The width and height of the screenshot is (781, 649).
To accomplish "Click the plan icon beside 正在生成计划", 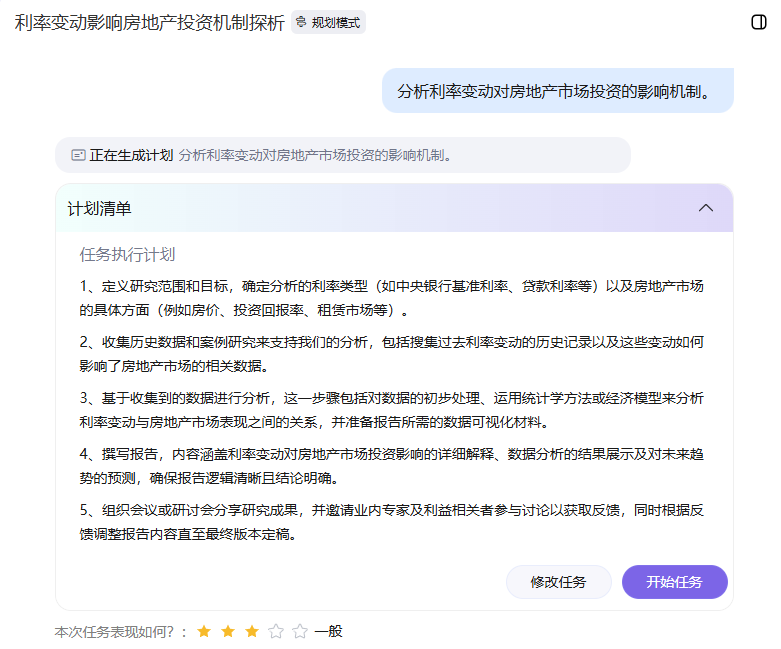I will [78, 155].
